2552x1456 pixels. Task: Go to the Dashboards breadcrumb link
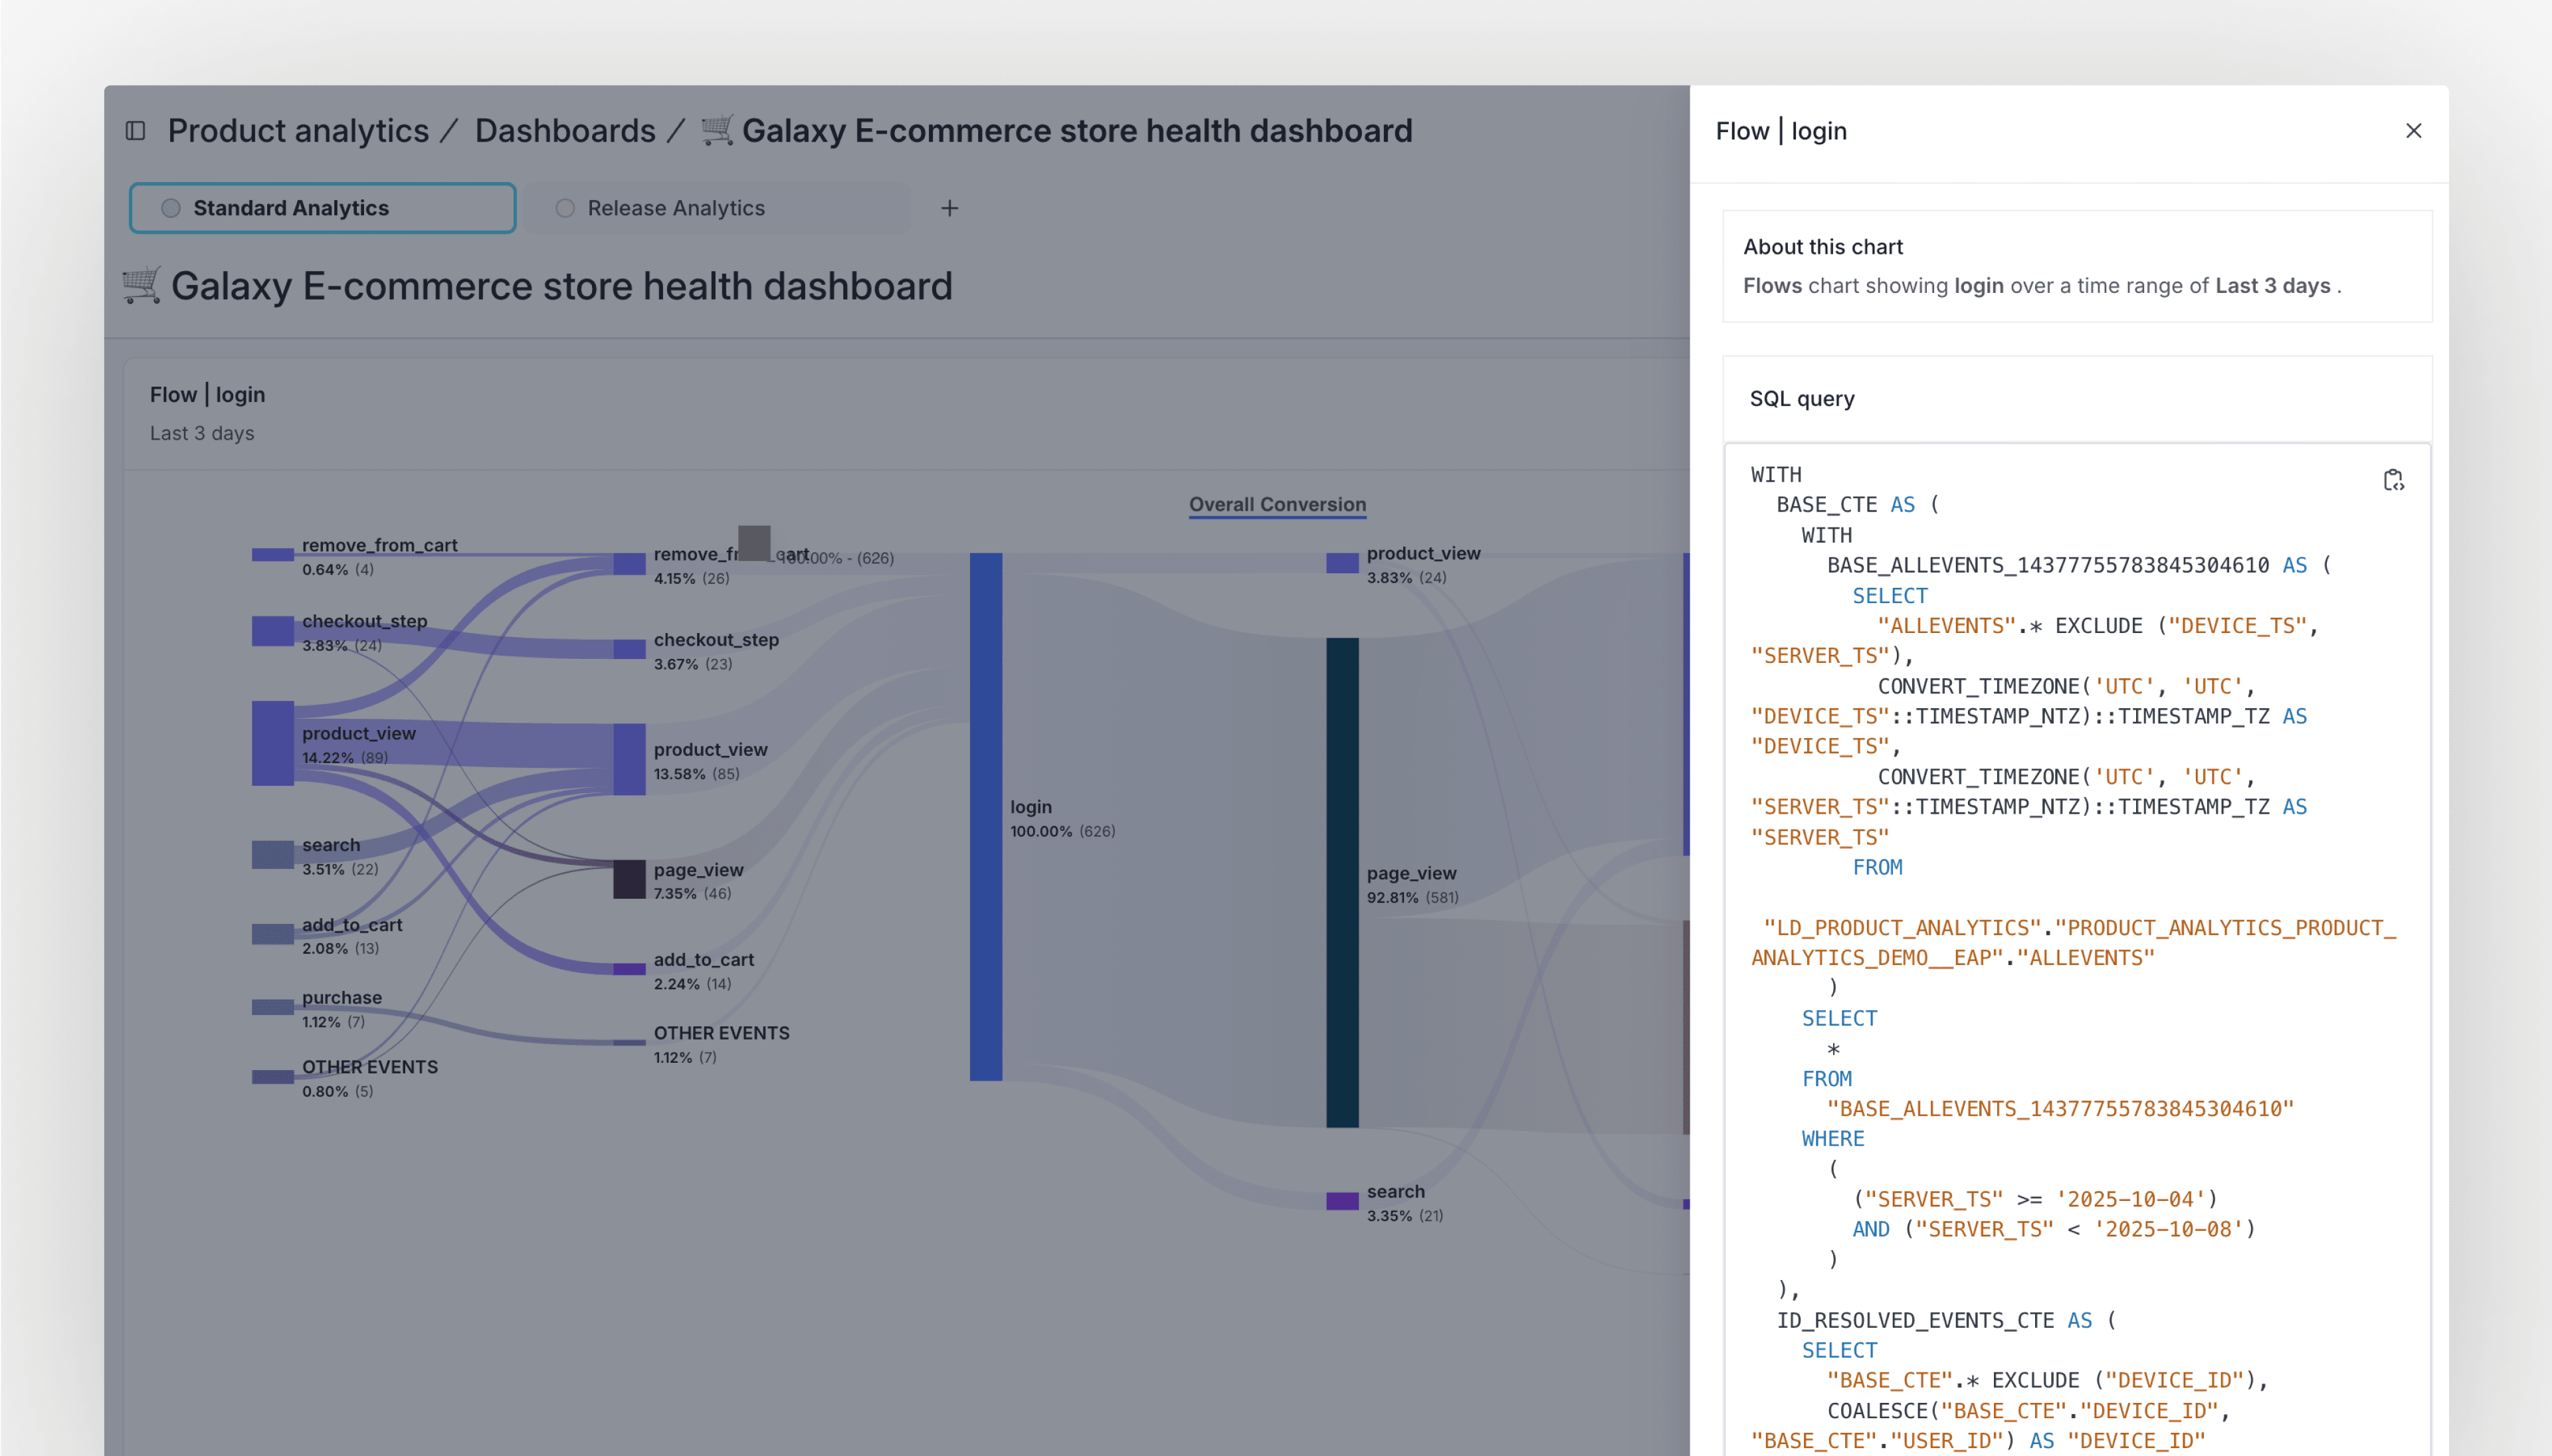(565, 131)
